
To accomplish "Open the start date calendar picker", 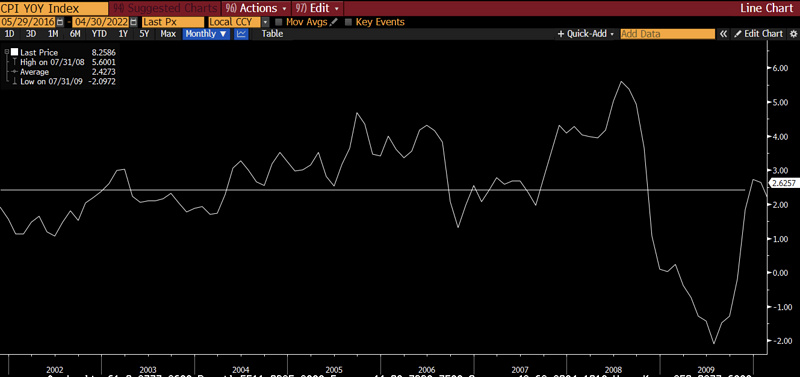I will tap(61, 22).
